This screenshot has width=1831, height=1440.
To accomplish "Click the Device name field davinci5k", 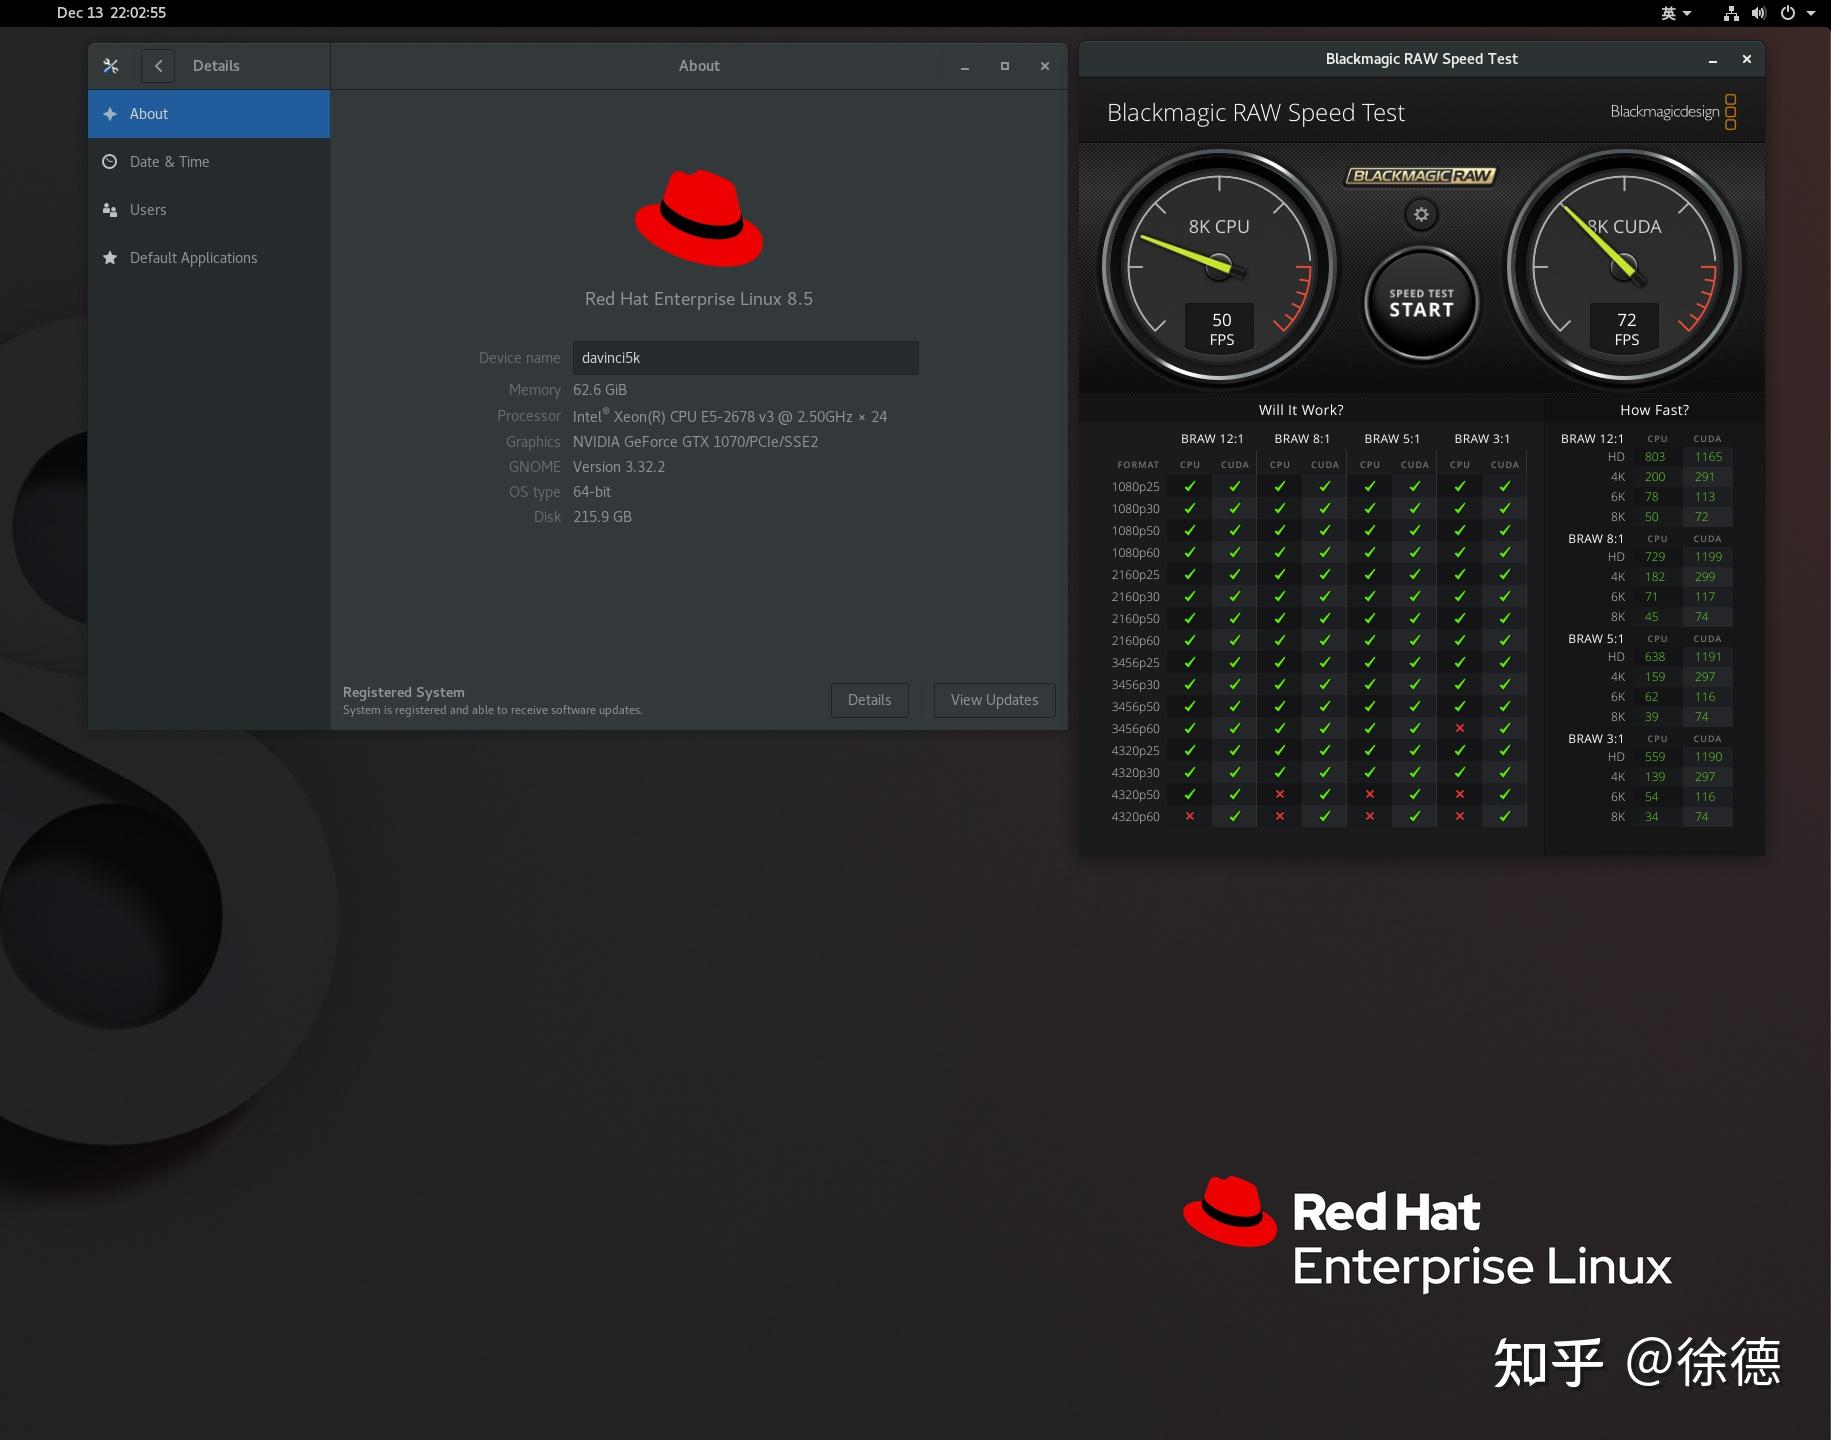I will (745, 358).
